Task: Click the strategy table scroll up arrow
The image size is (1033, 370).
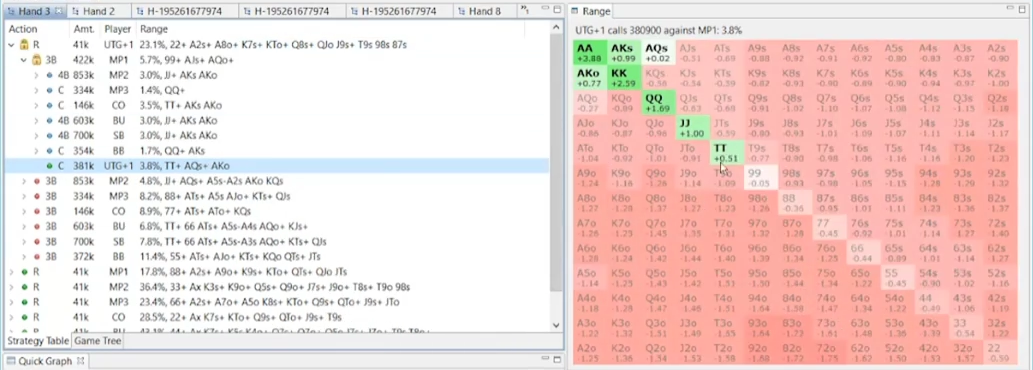Action: [556, 27]
